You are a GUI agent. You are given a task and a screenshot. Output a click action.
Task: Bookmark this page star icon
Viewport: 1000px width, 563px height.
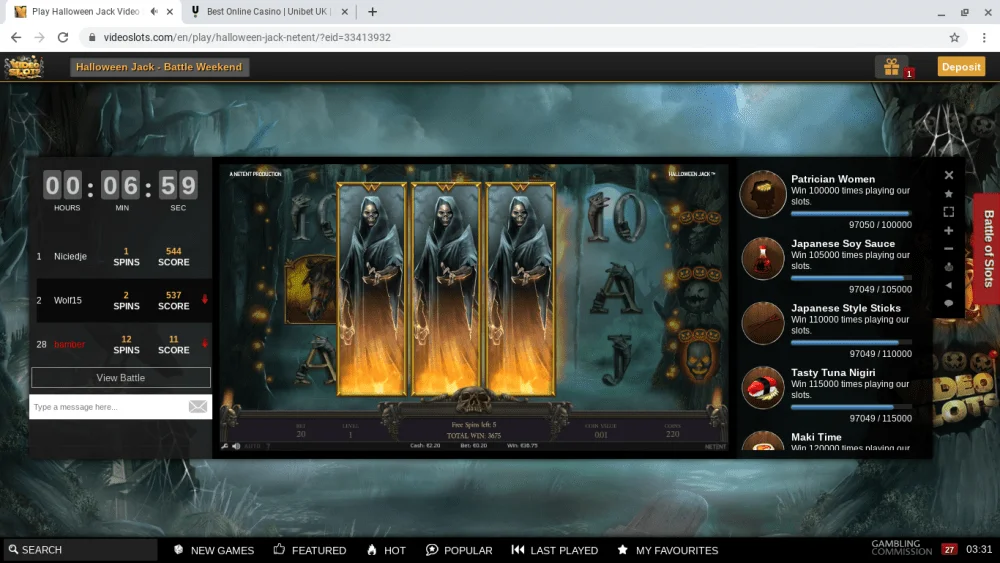point(954,38)
